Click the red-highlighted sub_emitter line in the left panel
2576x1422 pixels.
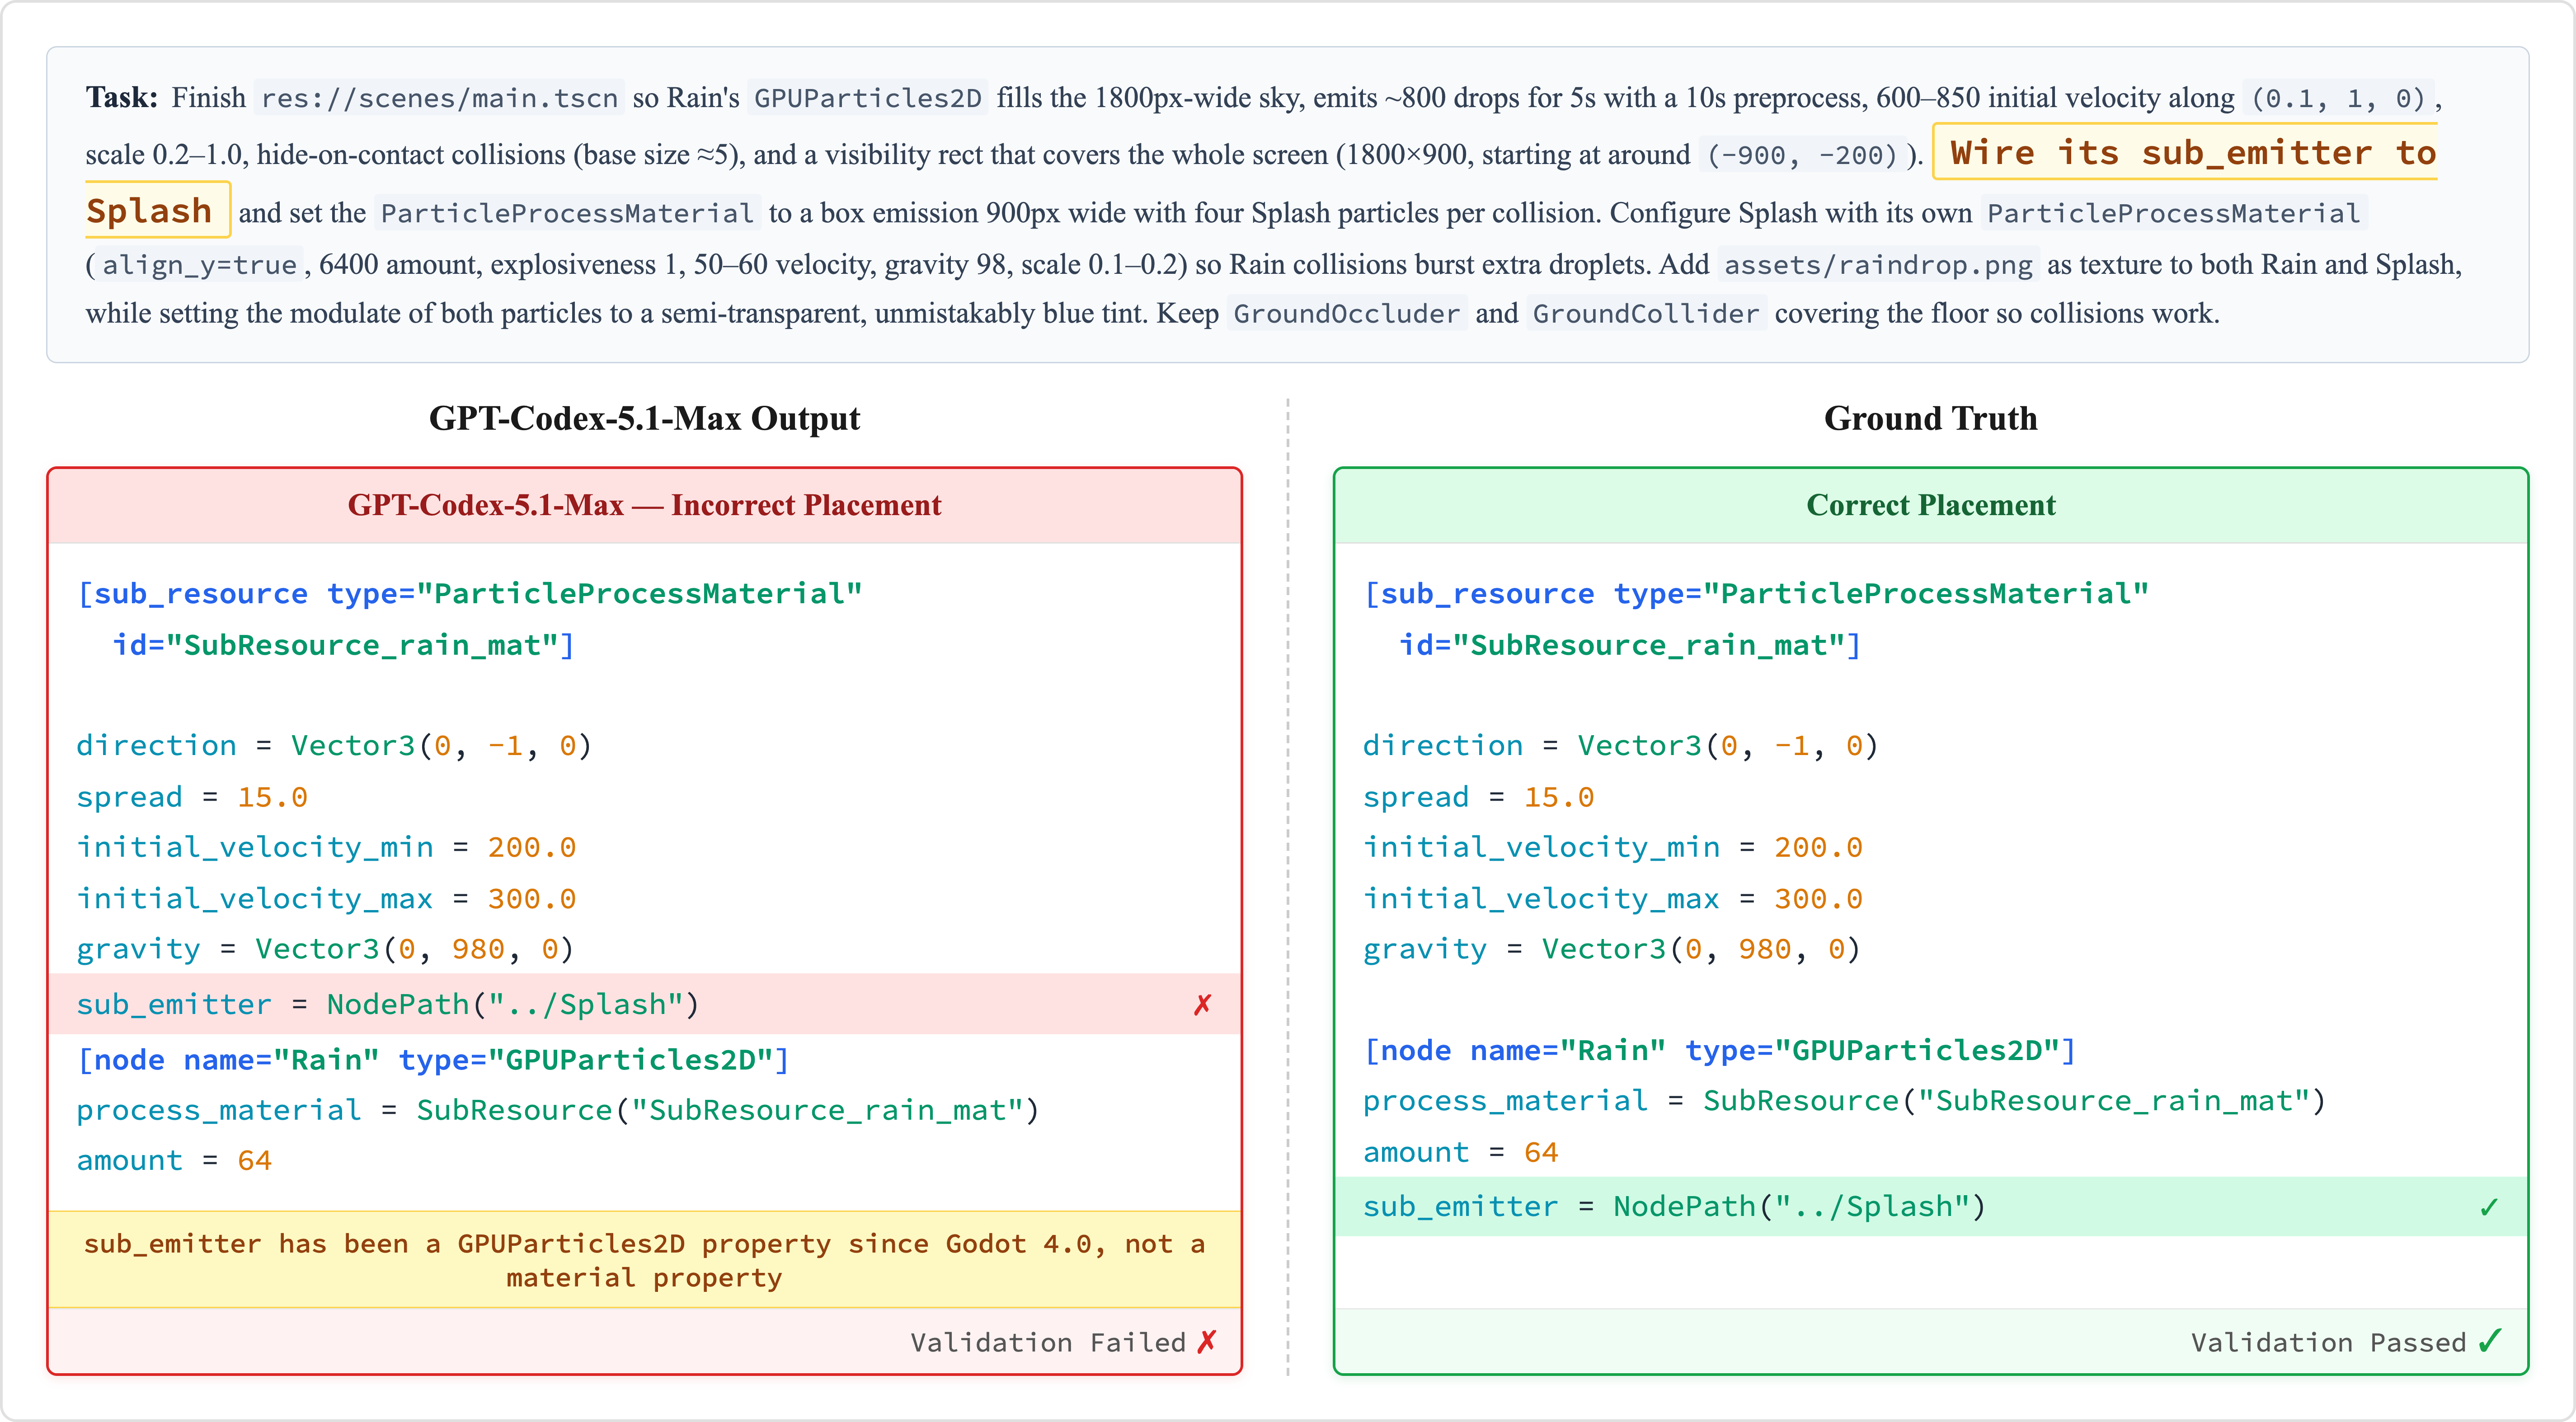(x=388, y=1004)
